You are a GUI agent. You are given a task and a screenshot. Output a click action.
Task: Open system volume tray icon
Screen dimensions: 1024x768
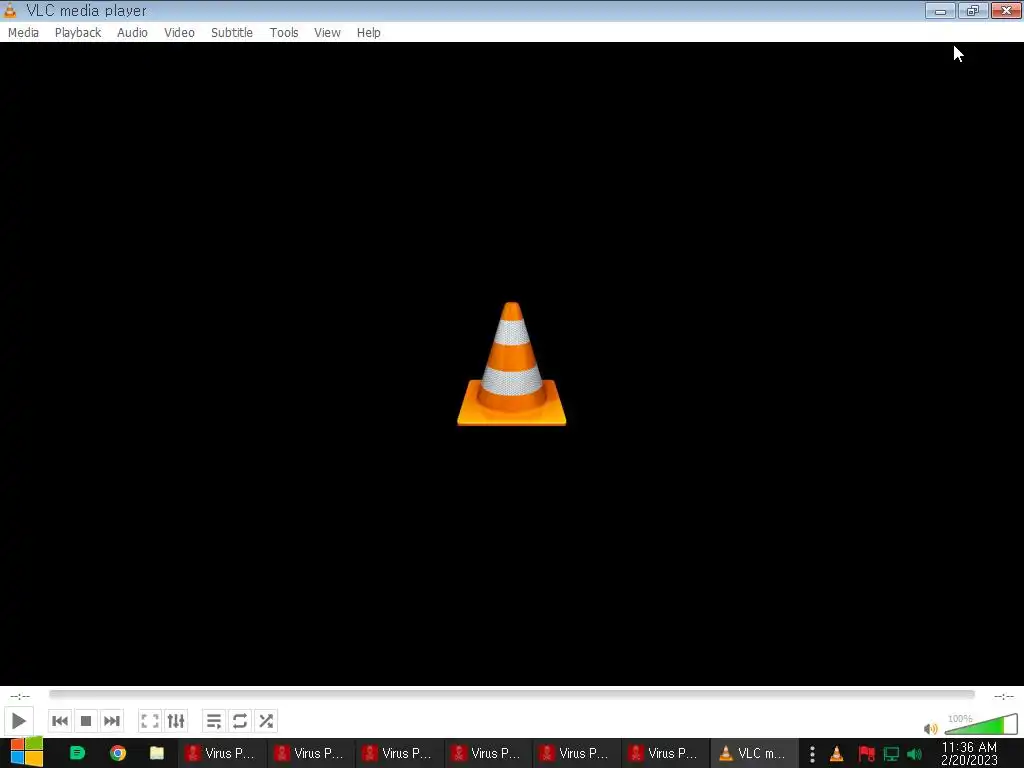pos(915,754)
